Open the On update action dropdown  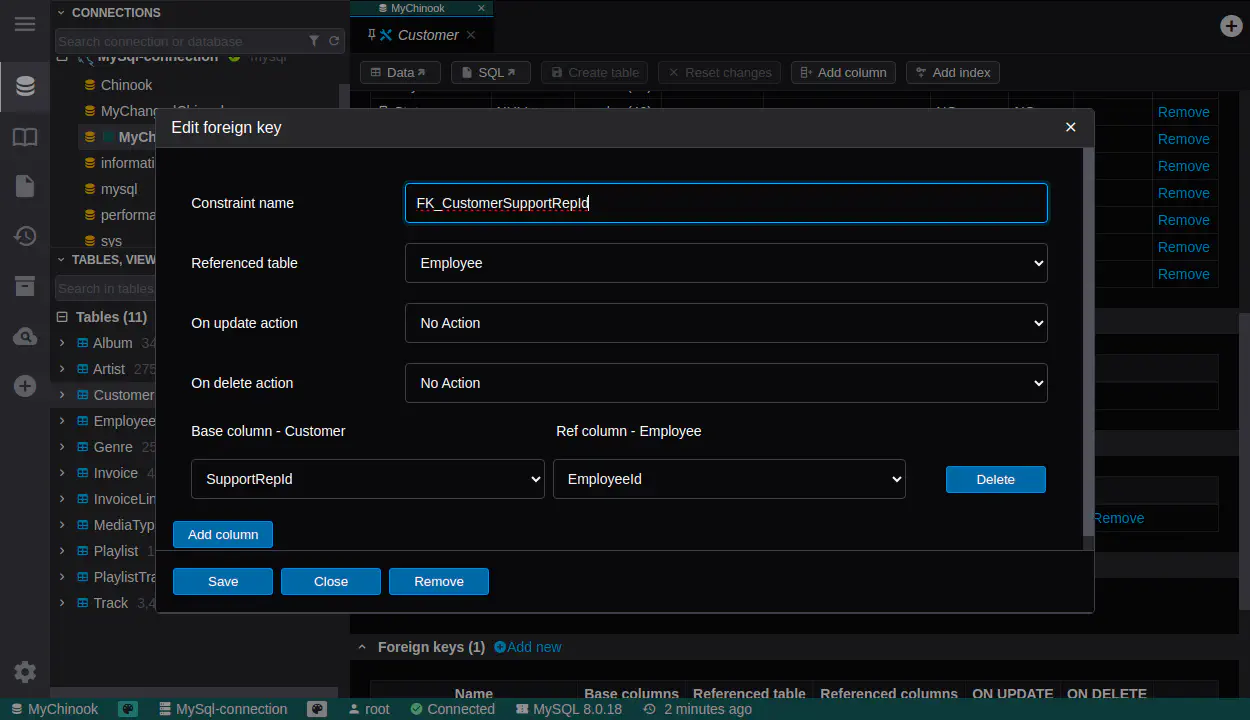pos(725,323)
